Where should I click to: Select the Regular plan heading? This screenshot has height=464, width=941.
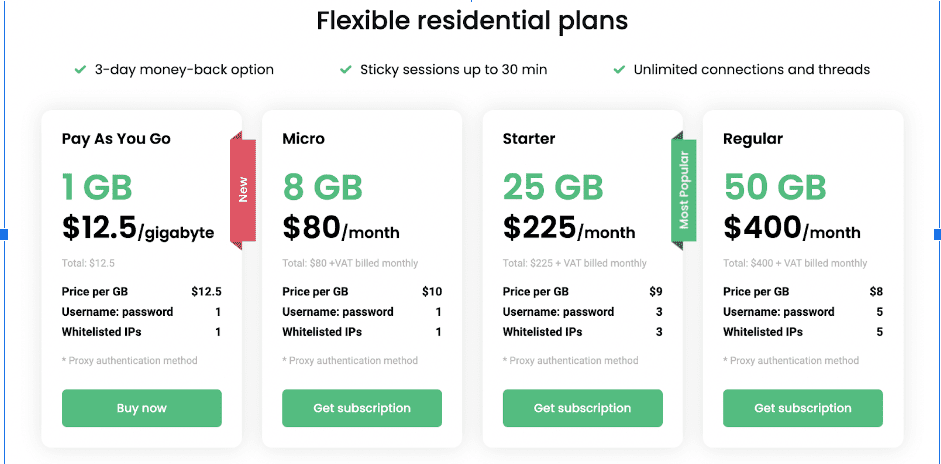753,139
